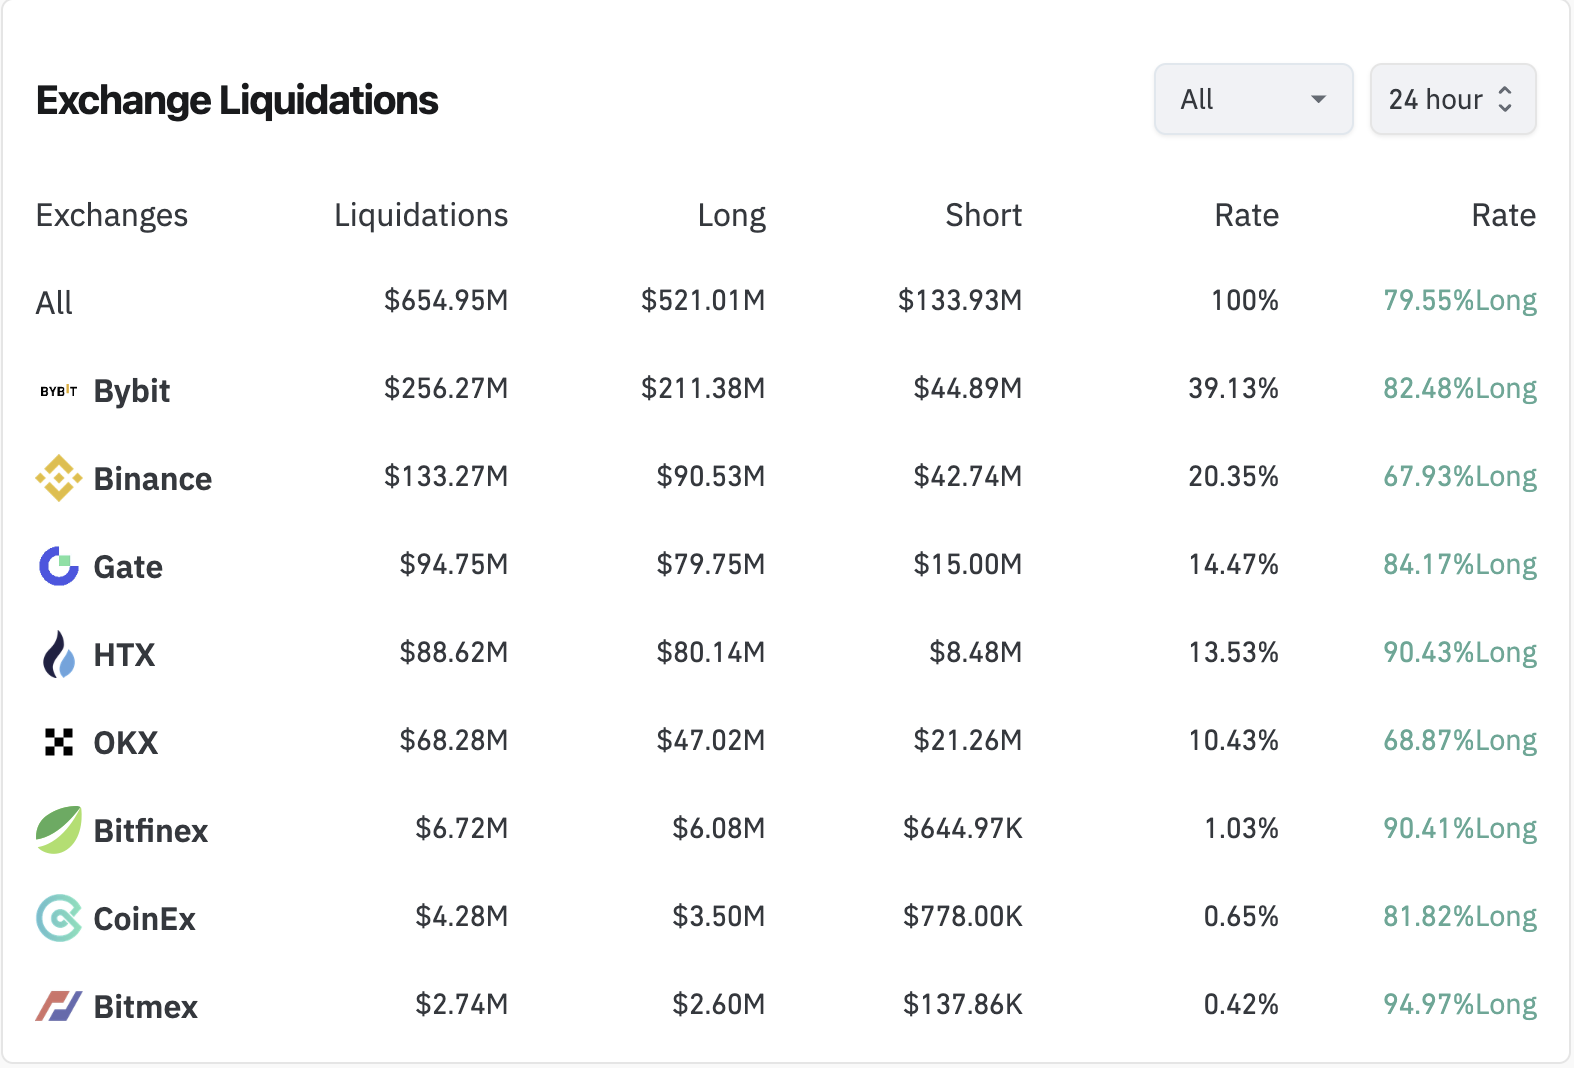Screen dimensions: 1574x1068
Task: Click the CoinEx logo icon
Action: [x=59, y=918]
